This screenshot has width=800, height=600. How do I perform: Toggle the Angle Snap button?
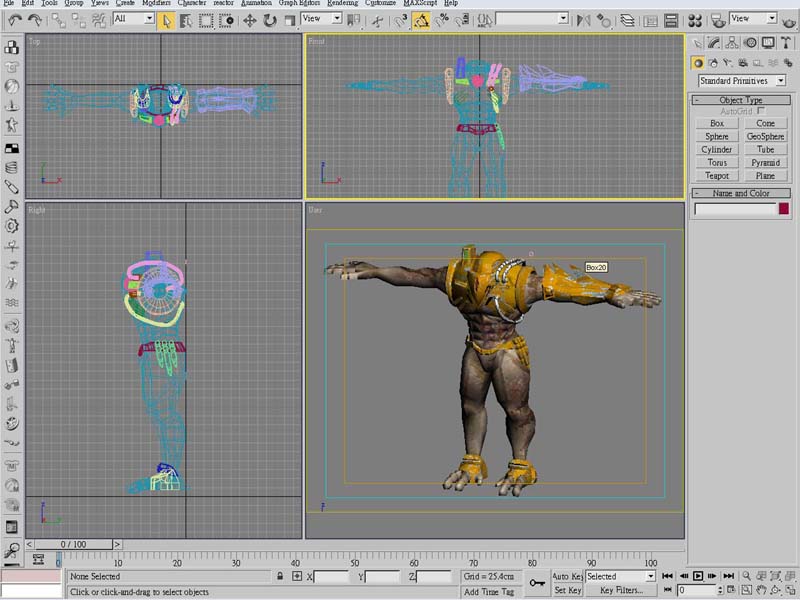(421, 21)
